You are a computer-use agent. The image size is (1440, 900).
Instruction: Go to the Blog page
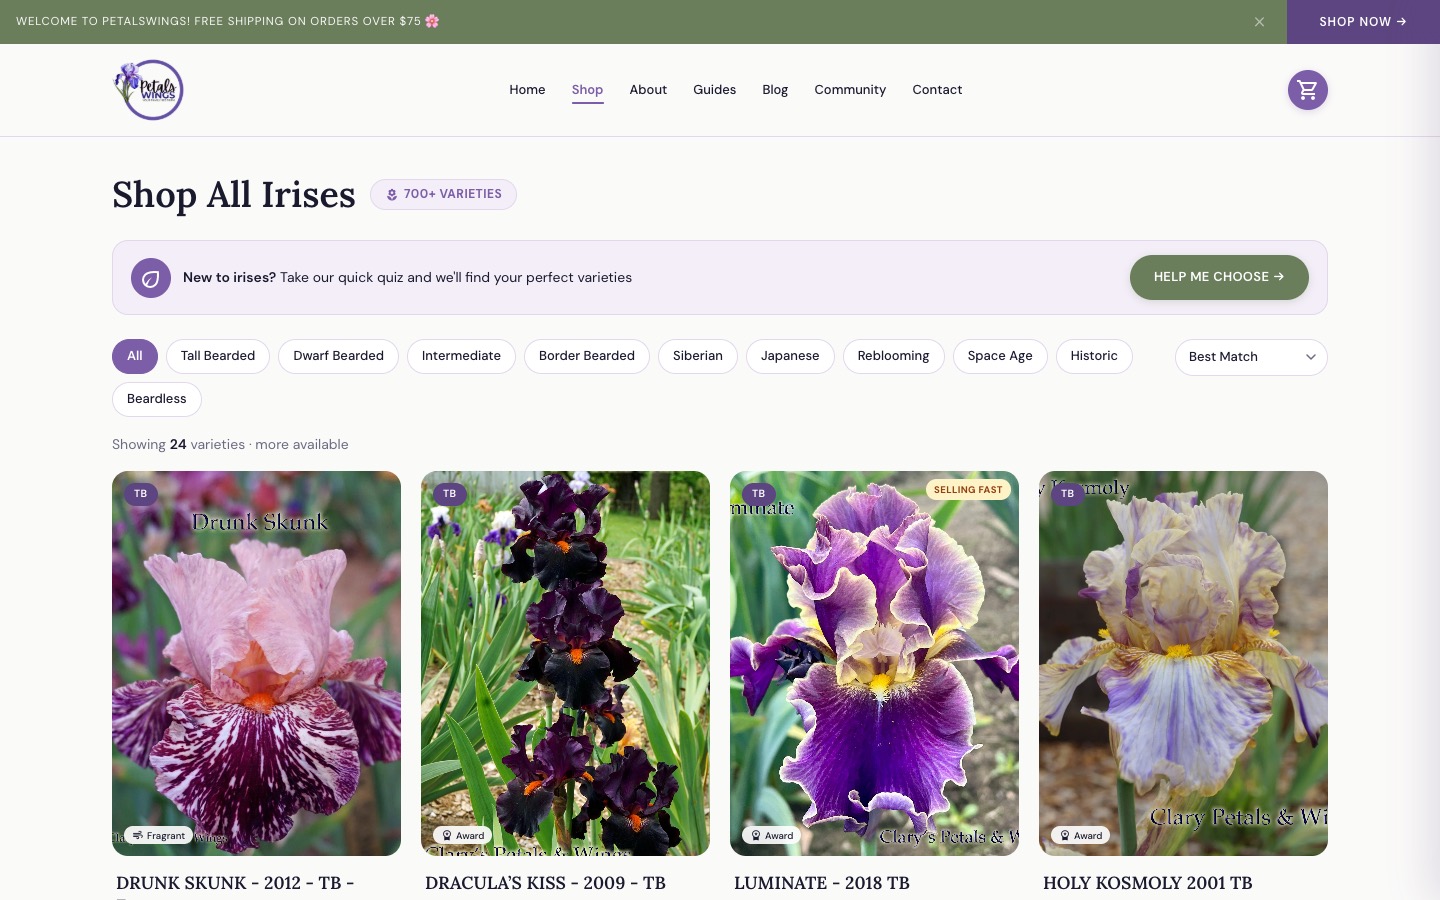(x=775, y=89)
